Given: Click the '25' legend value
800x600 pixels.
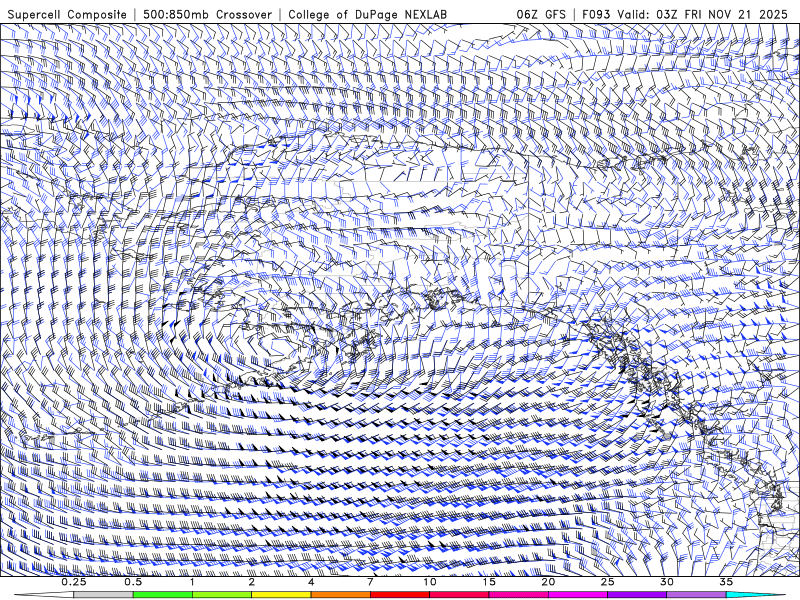Looking at the screenshot, I should (x=608, y=582).
